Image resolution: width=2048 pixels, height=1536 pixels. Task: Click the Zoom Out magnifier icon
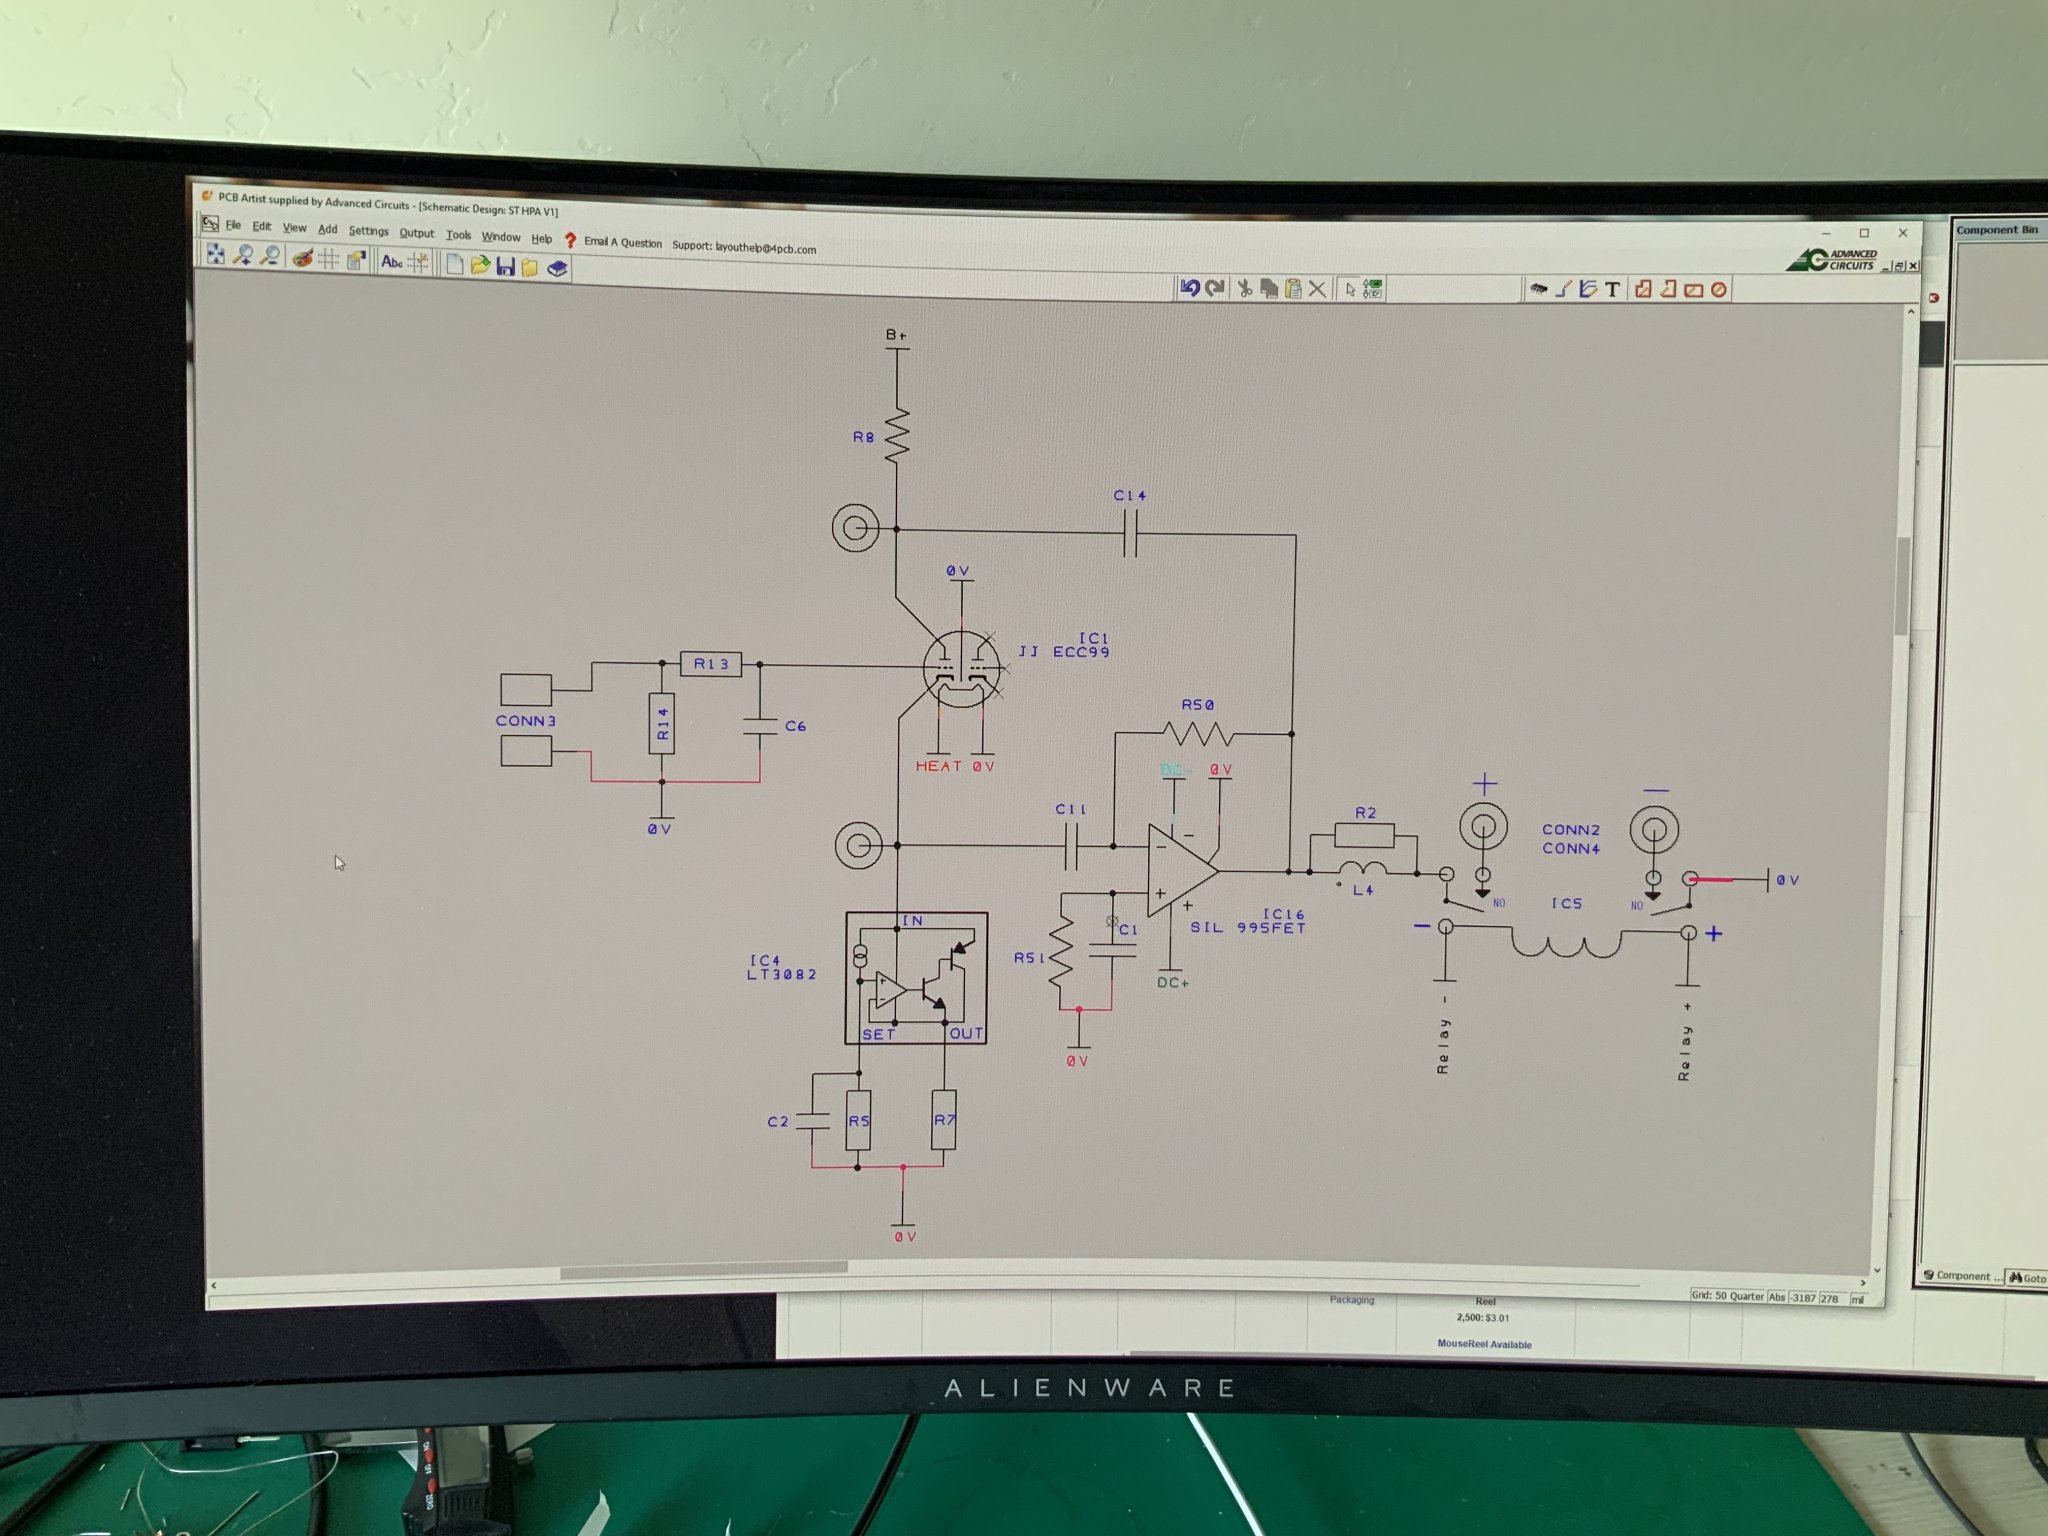pos(269,256)
